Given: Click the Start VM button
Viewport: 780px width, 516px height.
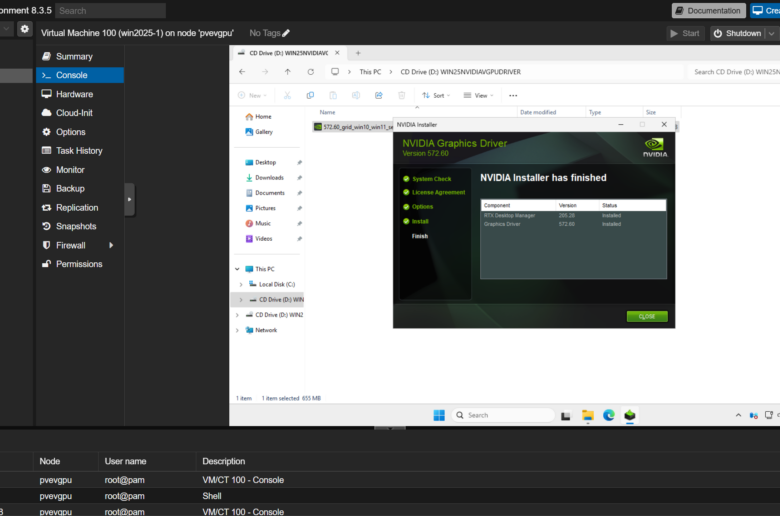Looking at the screenshot, I should click(x=685, y=33).
